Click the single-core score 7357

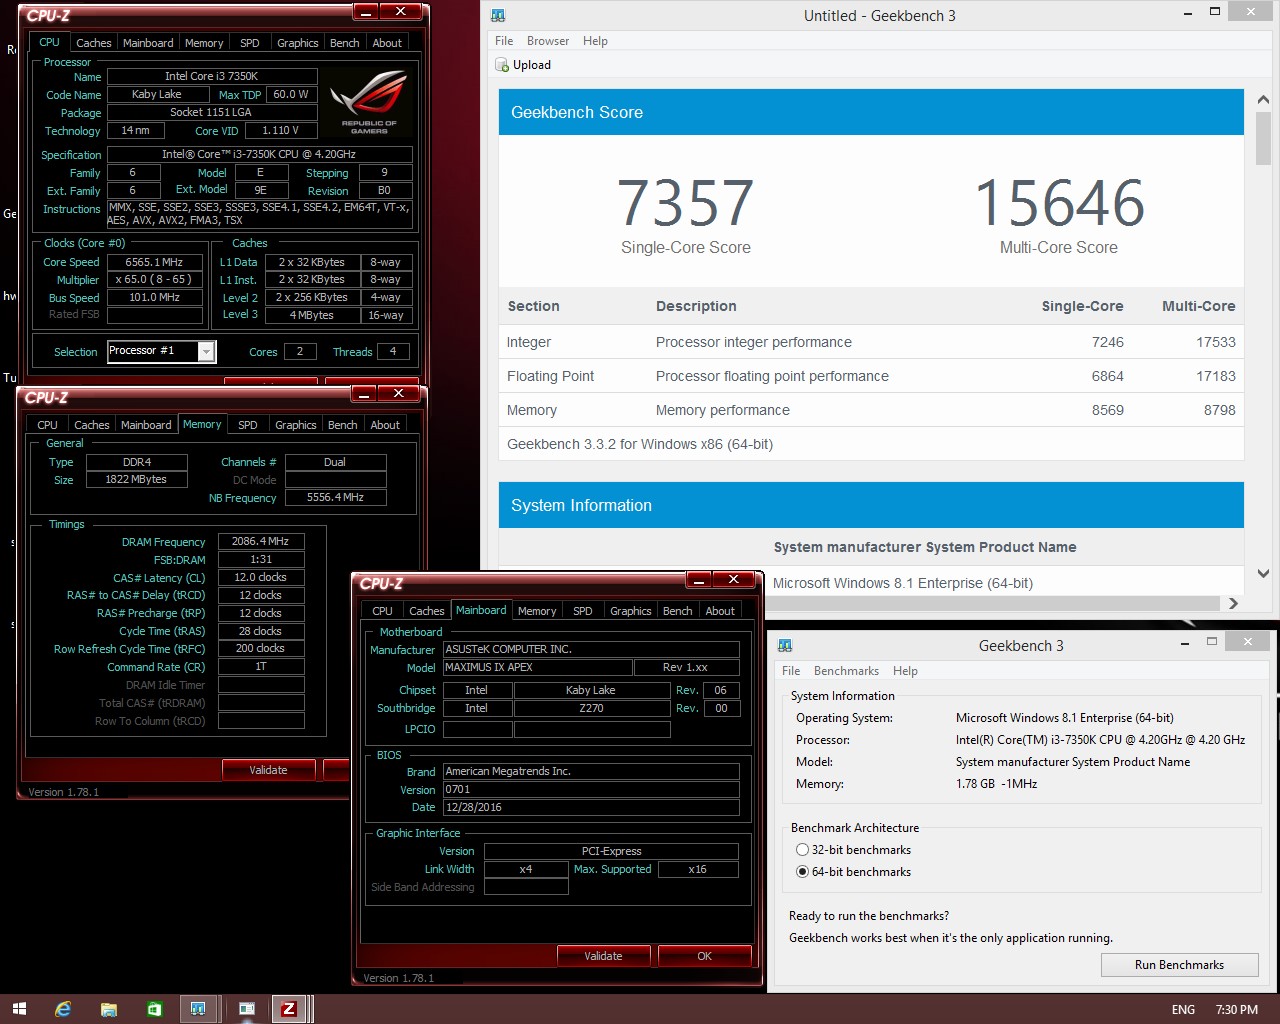point(685,203)
